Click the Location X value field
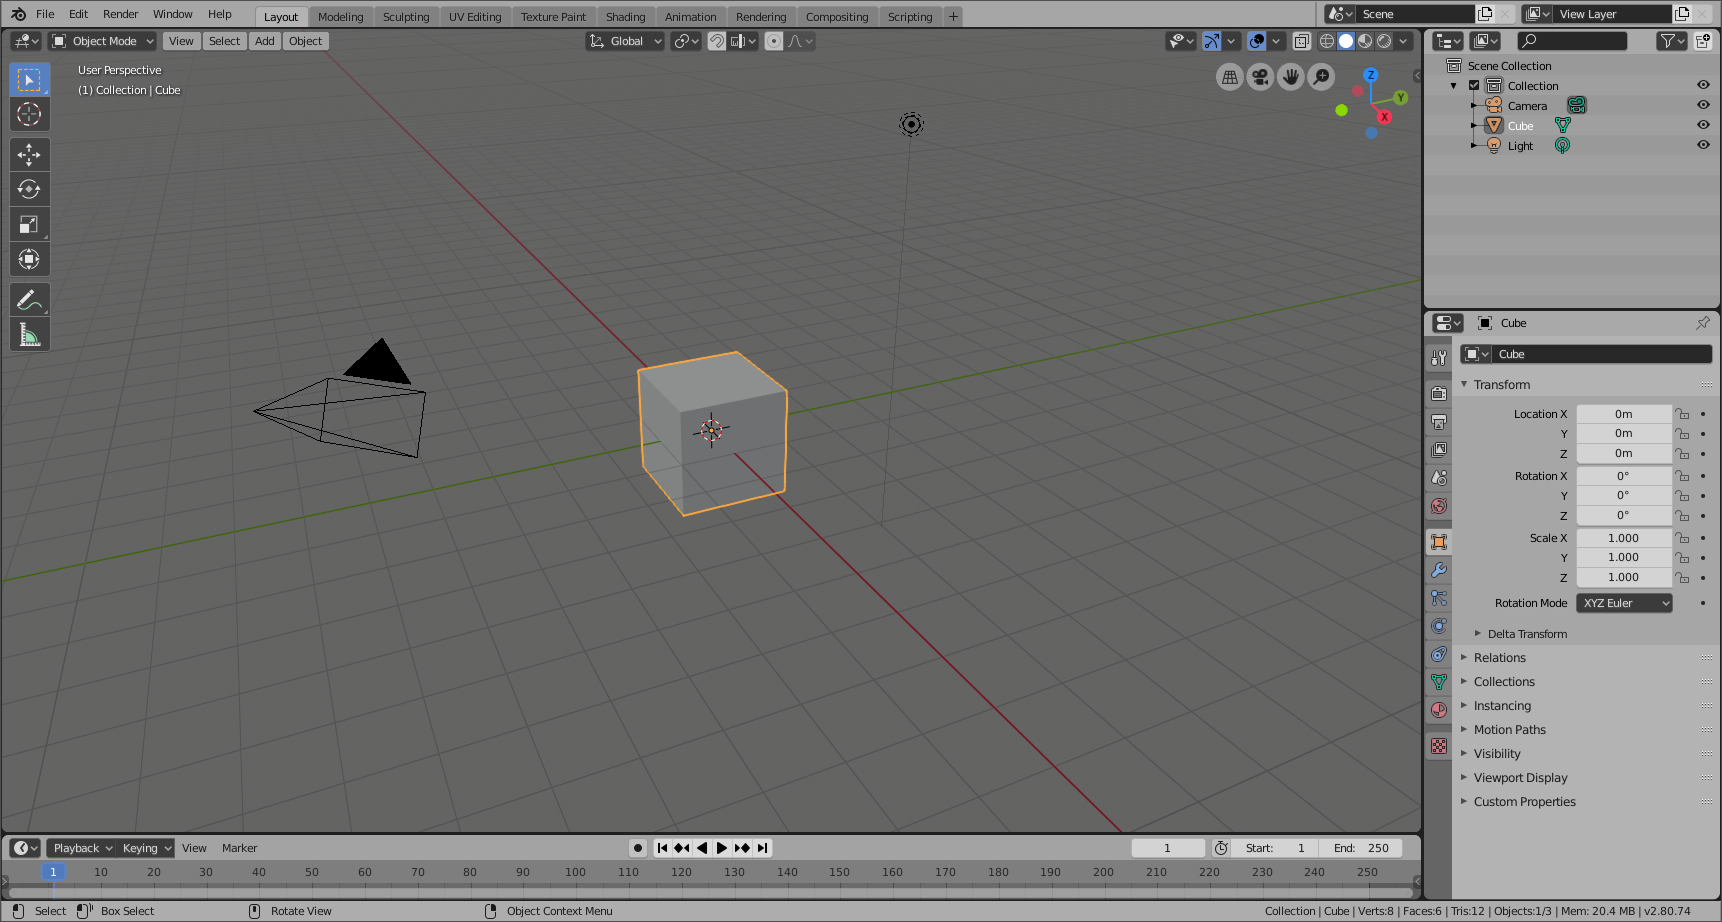 tap(1623, 414)
